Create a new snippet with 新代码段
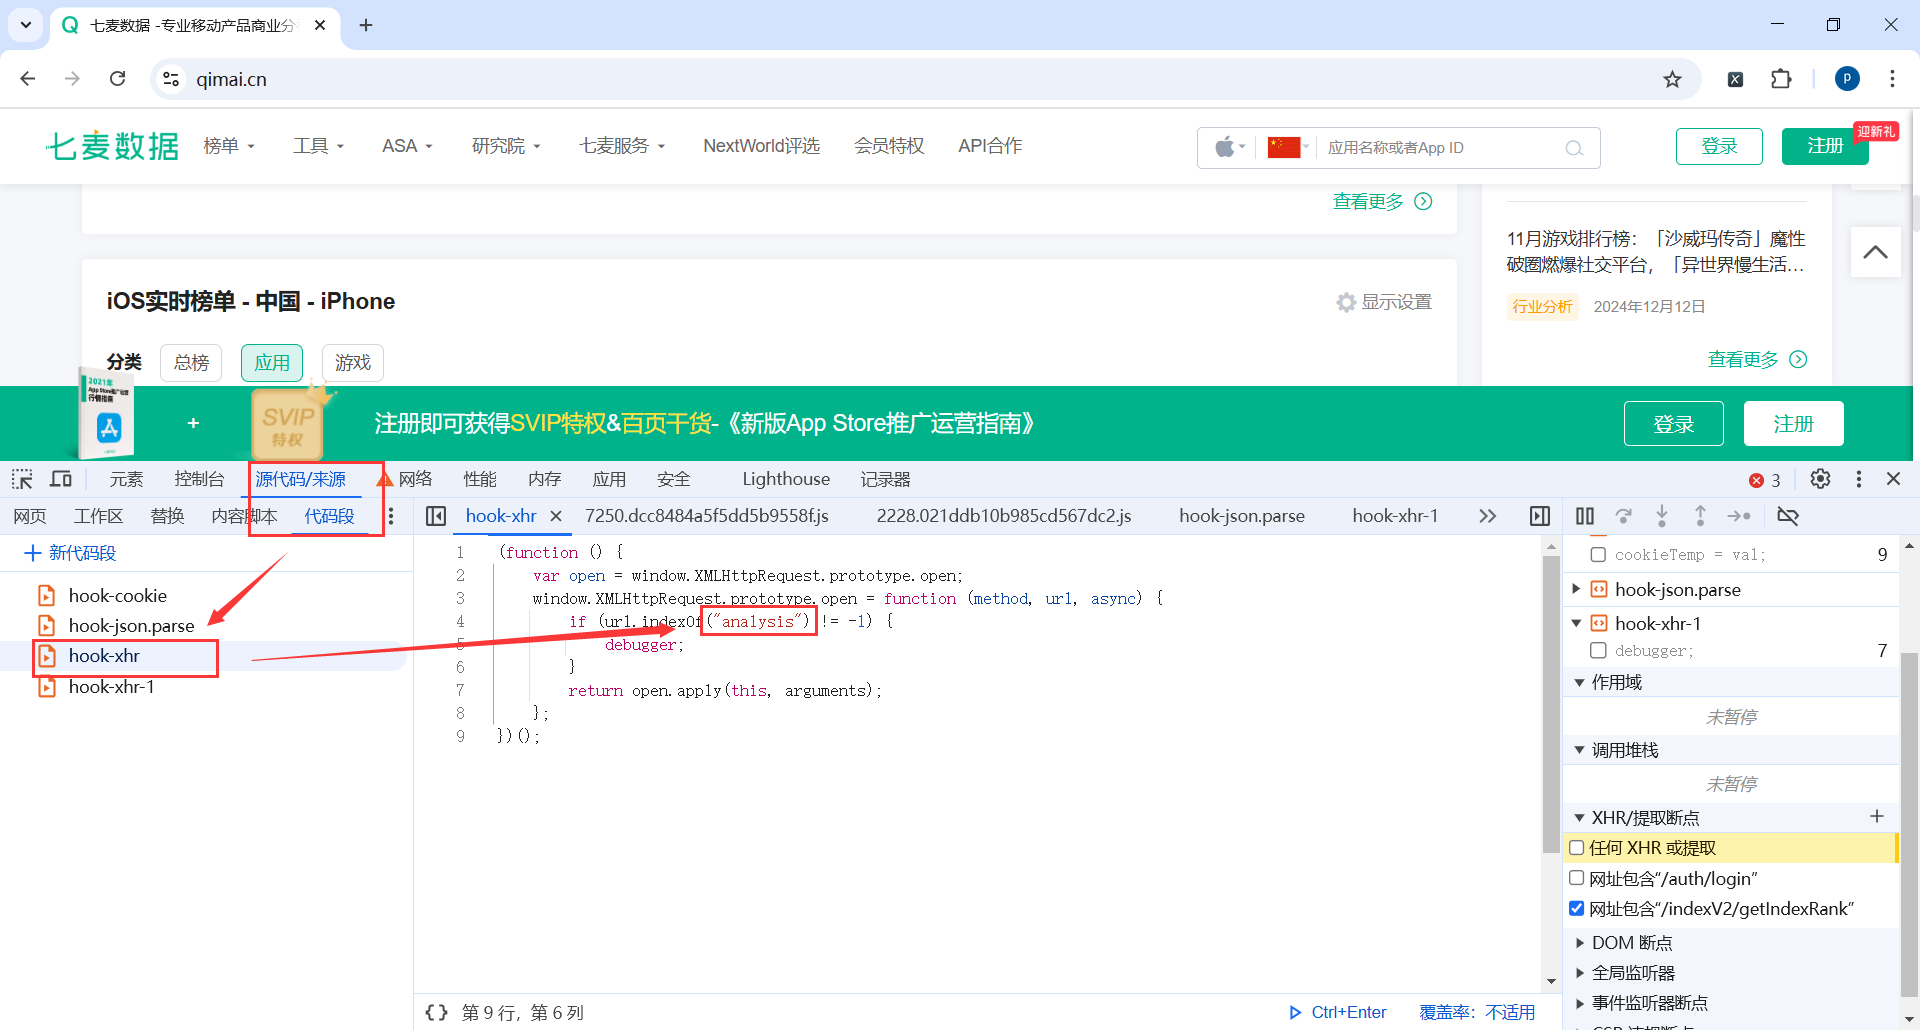Viewport: 1920px width, 1030px height. tap(70, 553)
